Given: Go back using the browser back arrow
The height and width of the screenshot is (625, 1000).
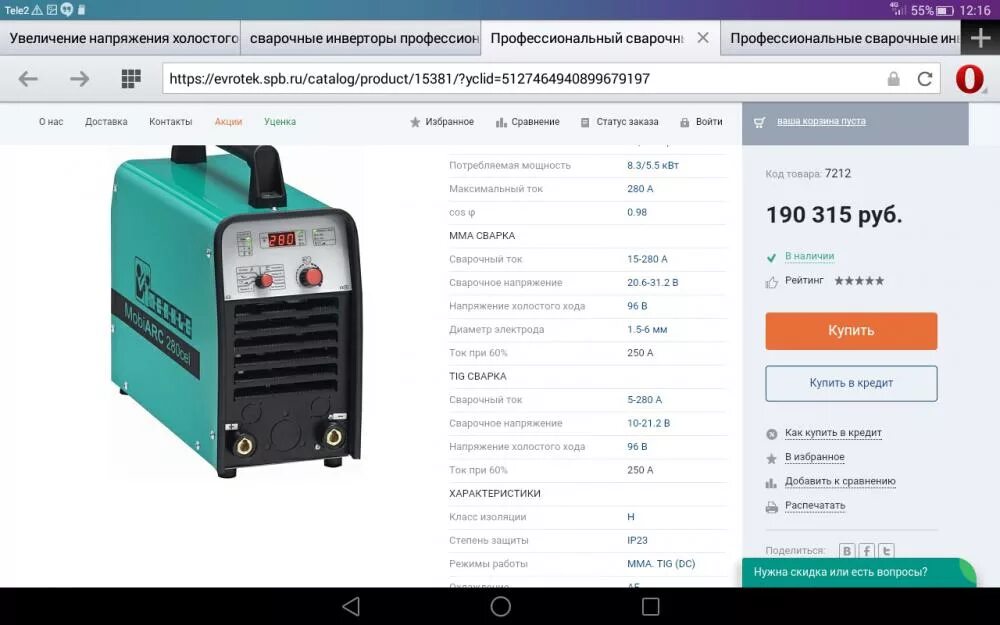Looking at the screenshot, I should 28,78.
